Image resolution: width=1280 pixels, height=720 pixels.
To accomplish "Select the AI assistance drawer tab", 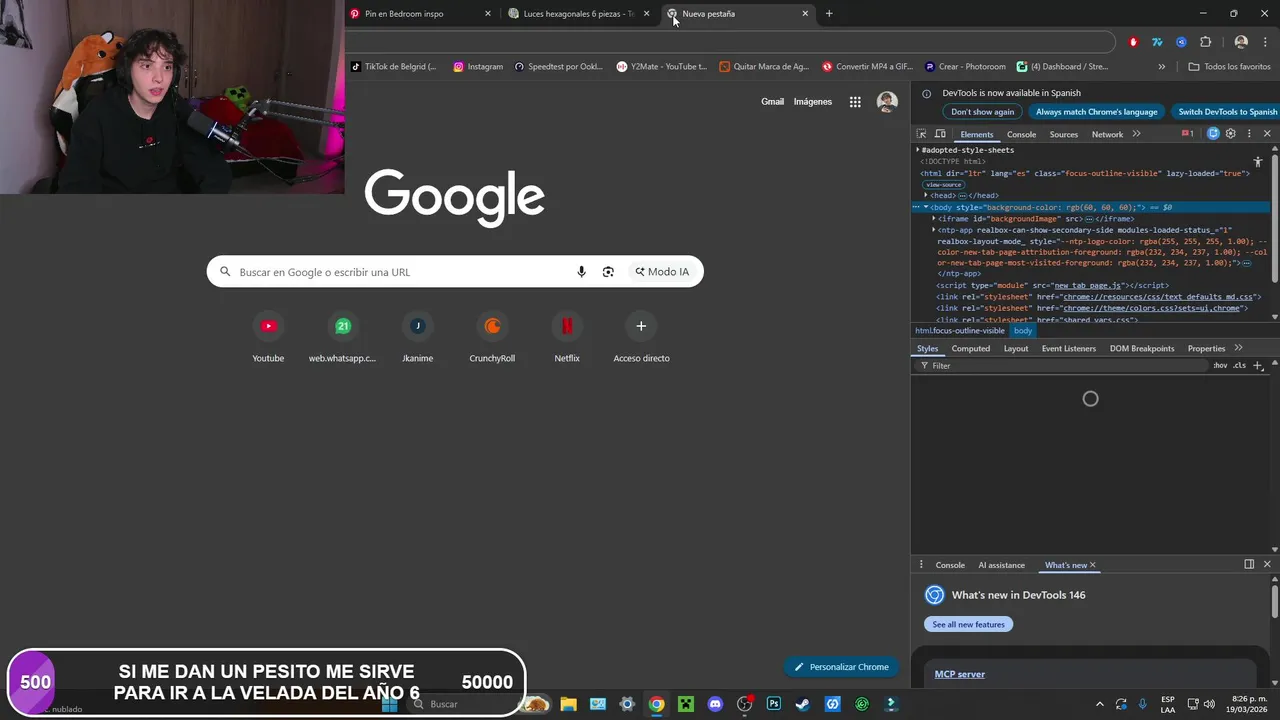I will tap(1001, 565).
